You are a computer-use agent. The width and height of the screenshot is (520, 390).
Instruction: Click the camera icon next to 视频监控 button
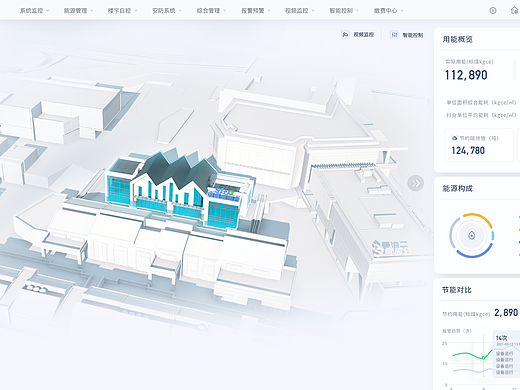pyautogui.click(x=345, y=34)
